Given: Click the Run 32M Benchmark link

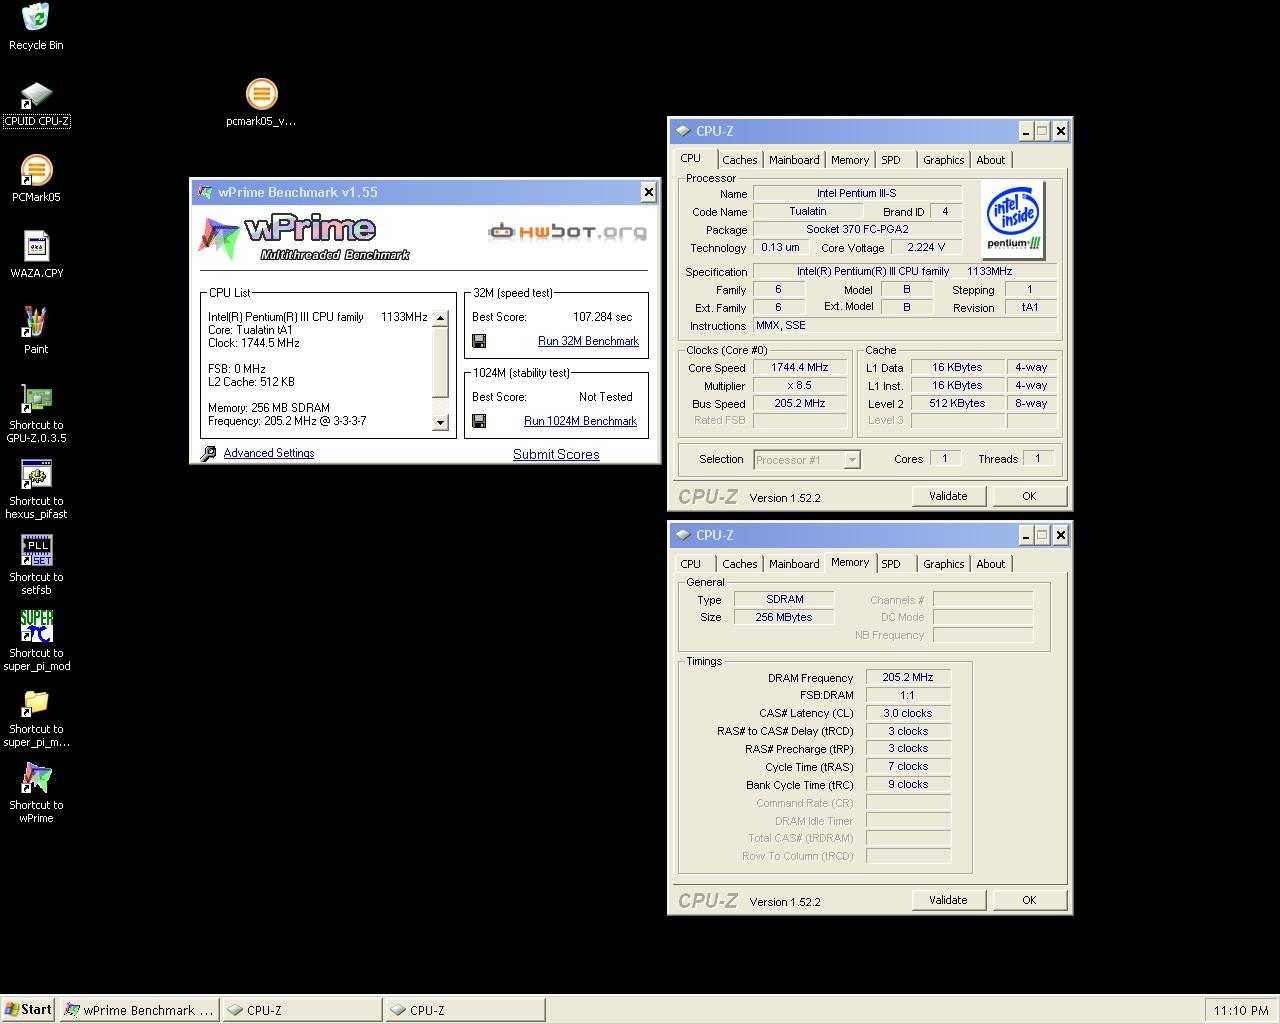Looking at the screenshot, I should click(x=588, y=341).
